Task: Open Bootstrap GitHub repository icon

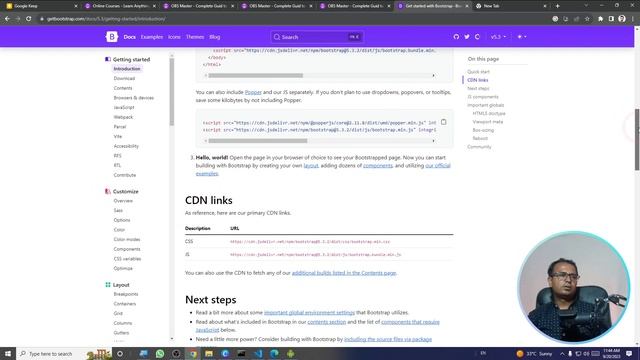Action: pyautogui.click(x=456, y=37)
